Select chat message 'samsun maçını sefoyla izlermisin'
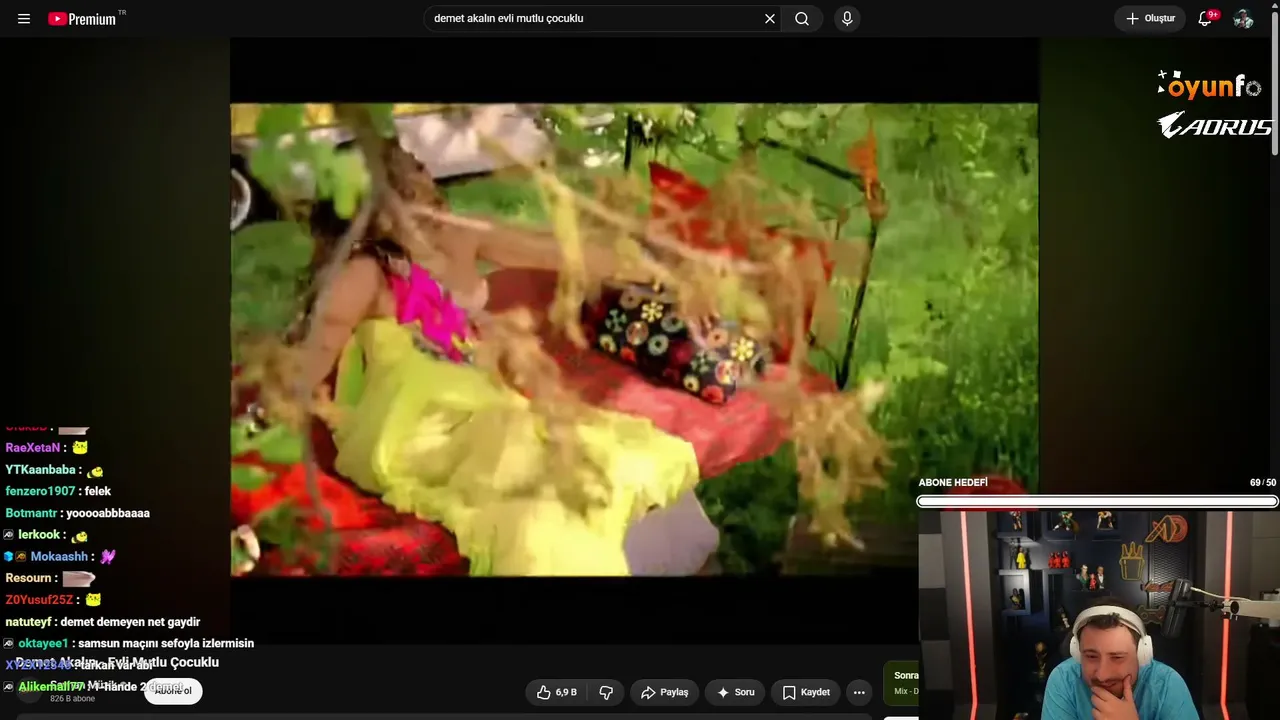Viewport: 1280px width, 720px height. click(166, 644)
